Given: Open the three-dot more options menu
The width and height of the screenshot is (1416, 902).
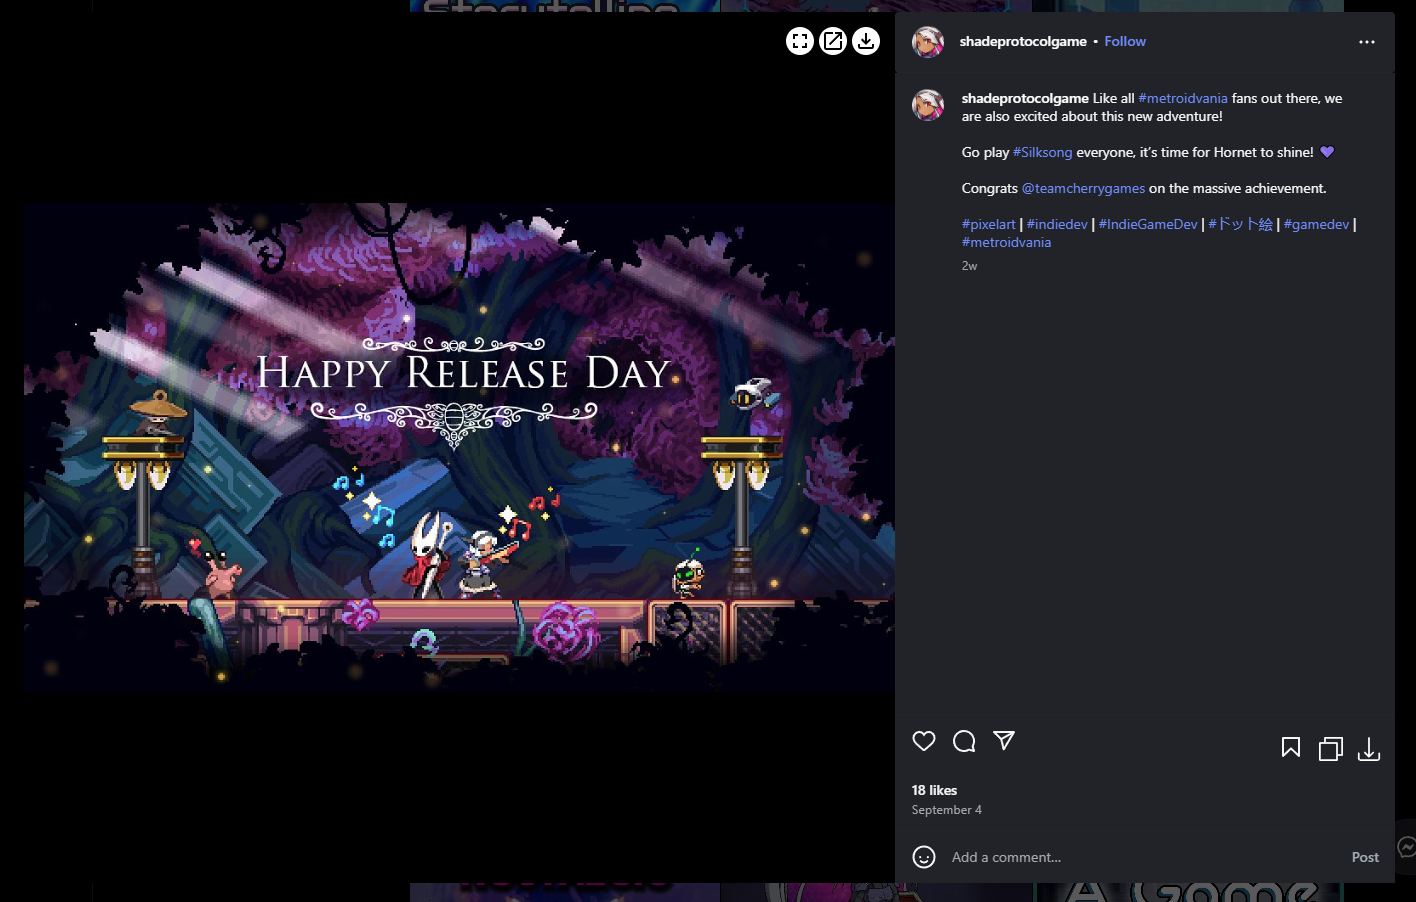Looking at the screenshot, I should (1367, 42).
